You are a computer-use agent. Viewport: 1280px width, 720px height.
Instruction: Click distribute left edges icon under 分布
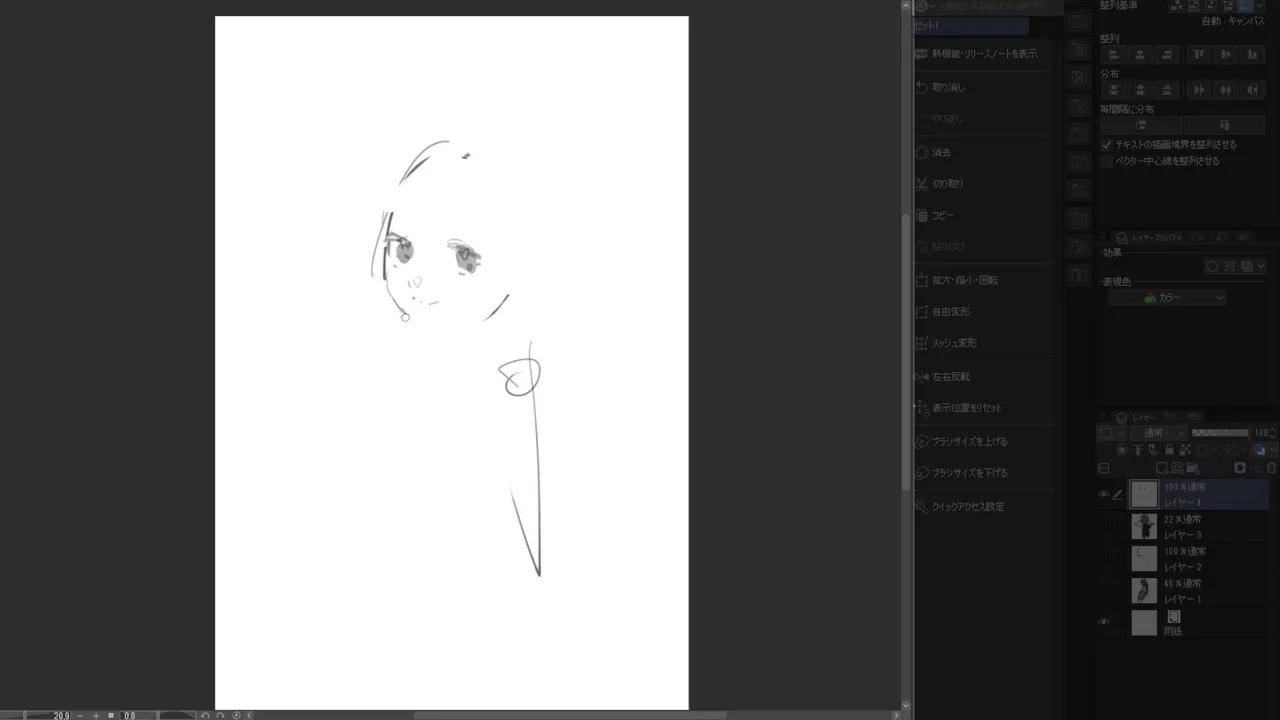[1199, 90]
